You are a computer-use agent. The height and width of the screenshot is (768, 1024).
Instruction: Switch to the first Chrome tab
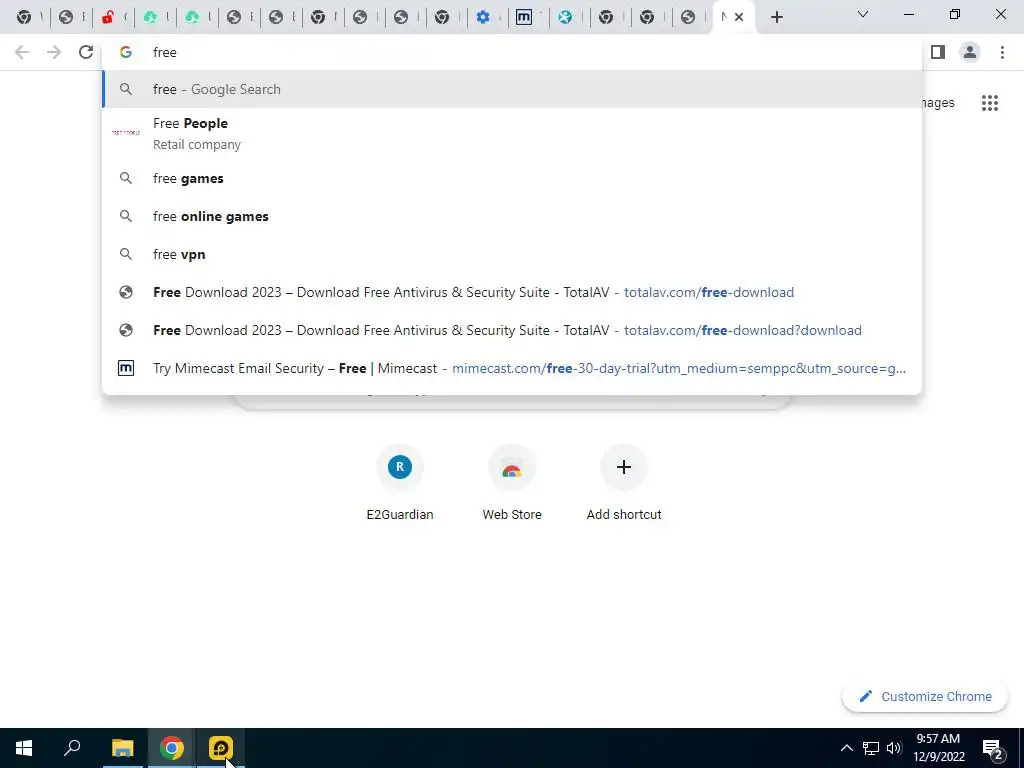coord(27,18)
